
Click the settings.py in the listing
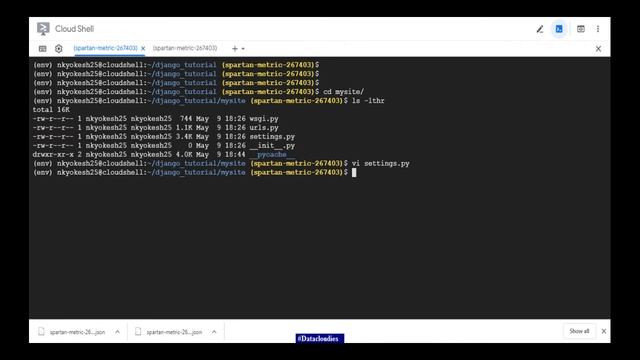(x=272, y=137)
